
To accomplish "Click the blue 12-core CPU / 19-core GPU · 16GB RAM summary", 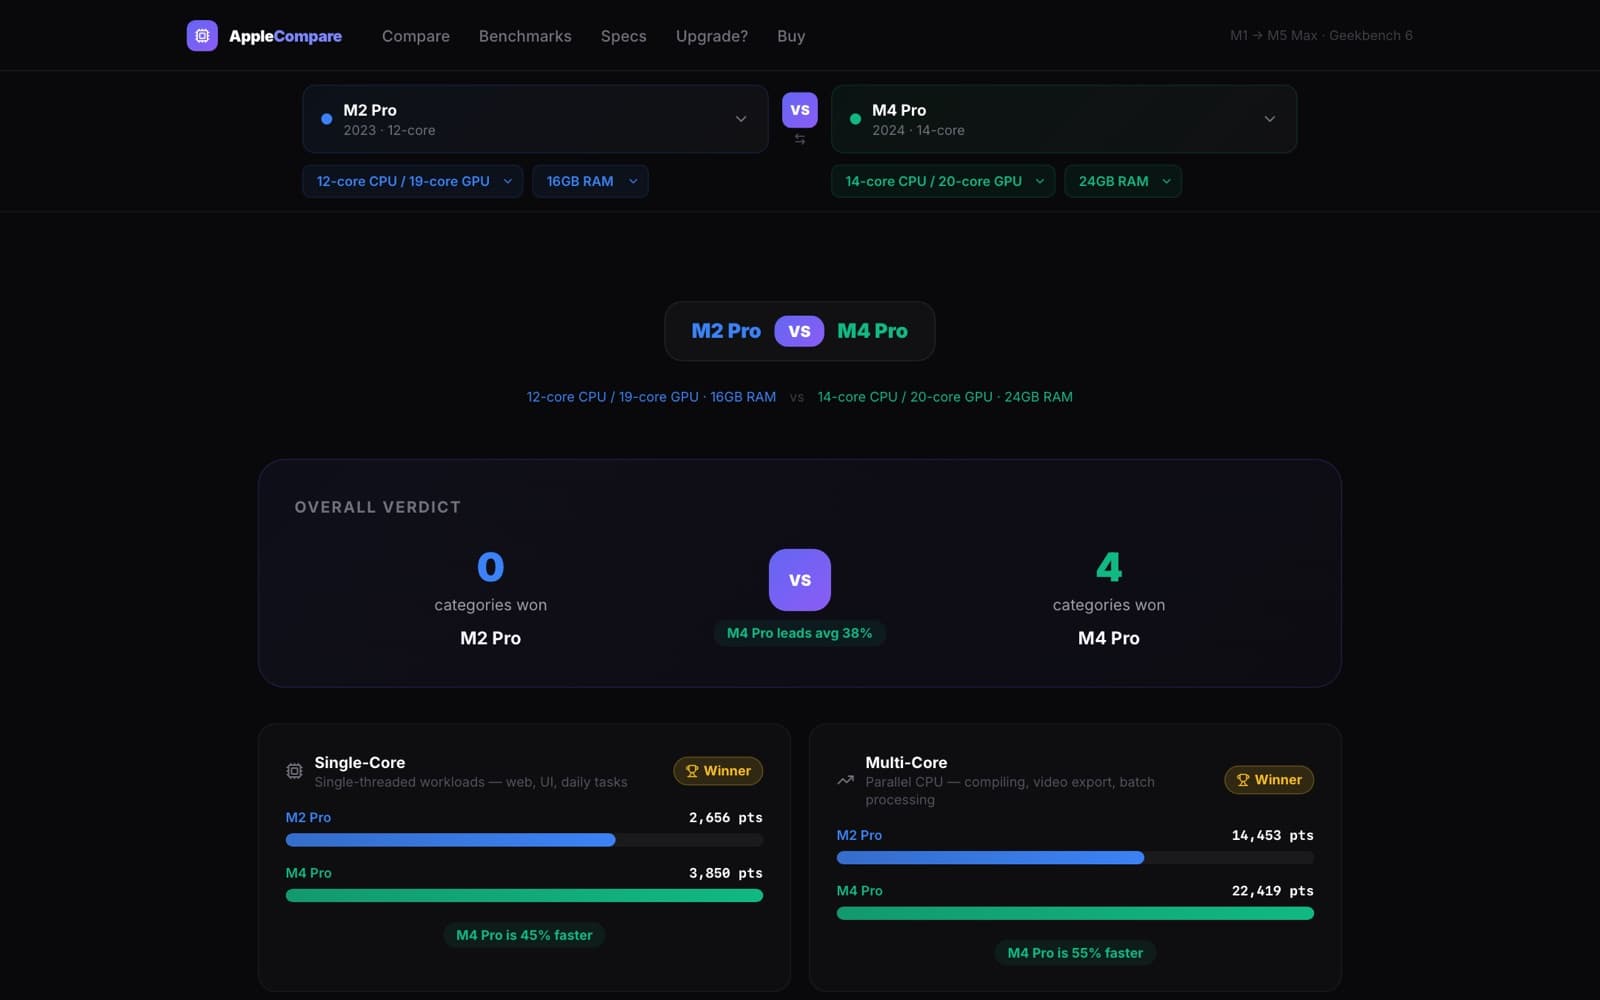I will tap(651, 397).
